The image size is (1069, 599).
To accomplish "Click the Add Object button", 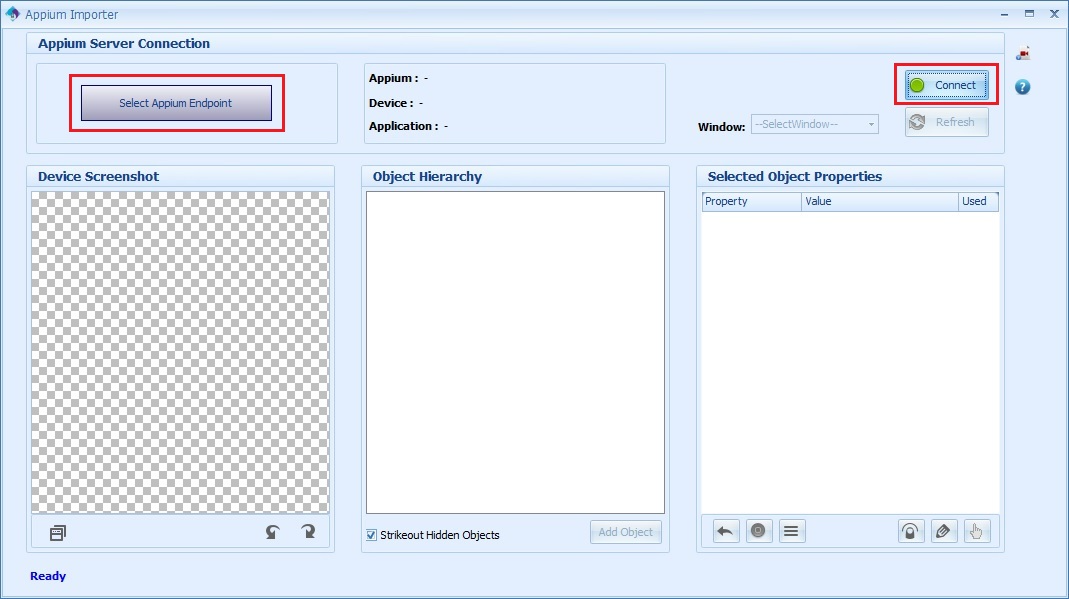I will click(625, 532).
